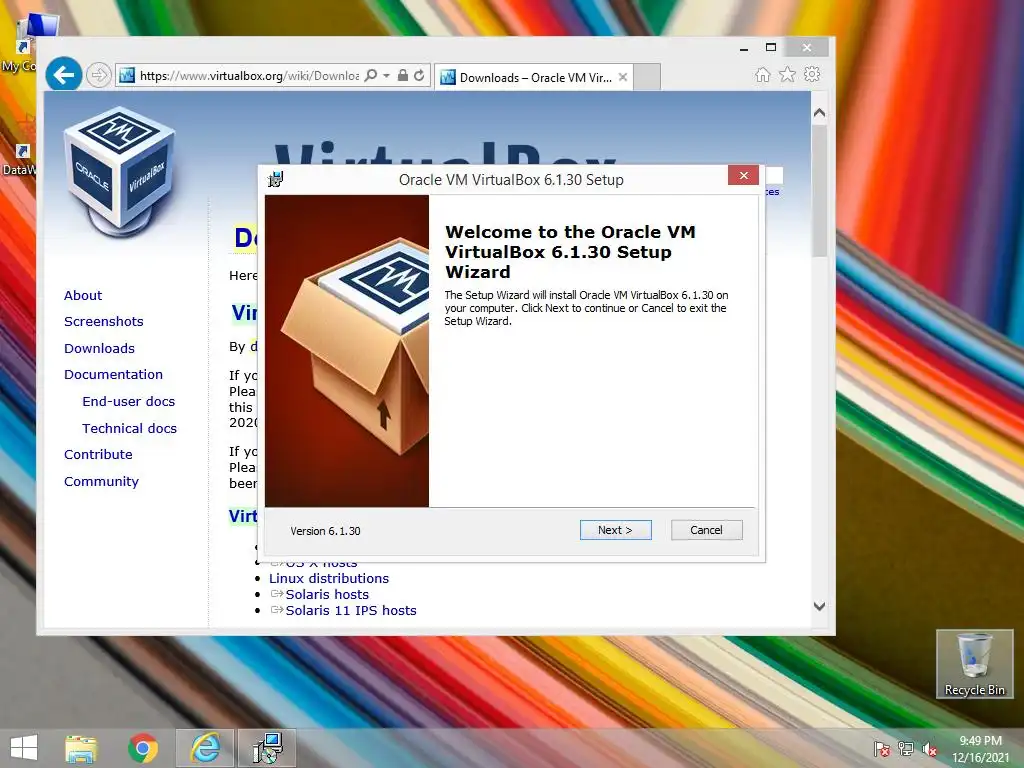1024x768 pixels.
Task: Go back with browser back arrow
Action: pos(64,76)
